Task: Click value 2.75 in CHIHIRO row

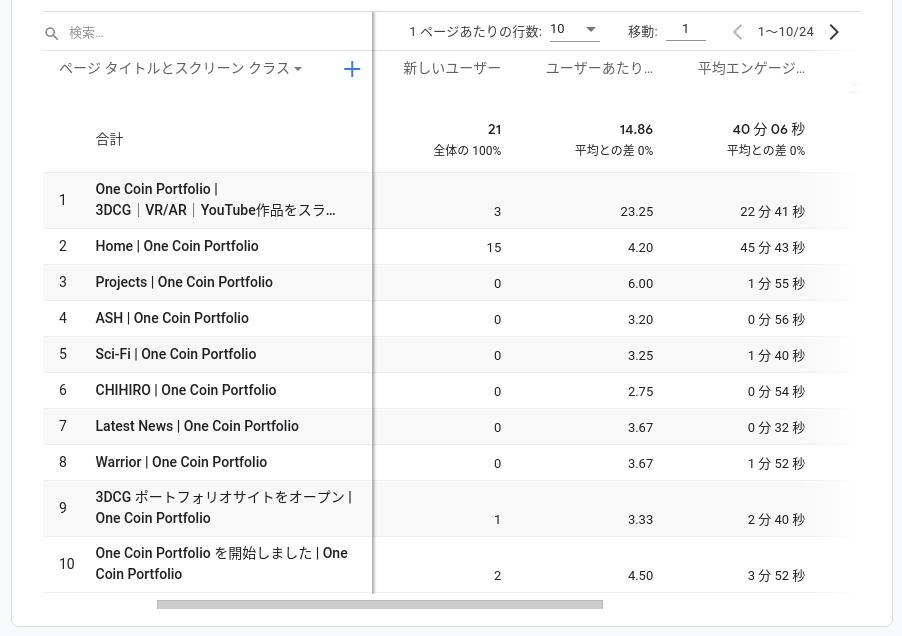Action: pos(640,392)
